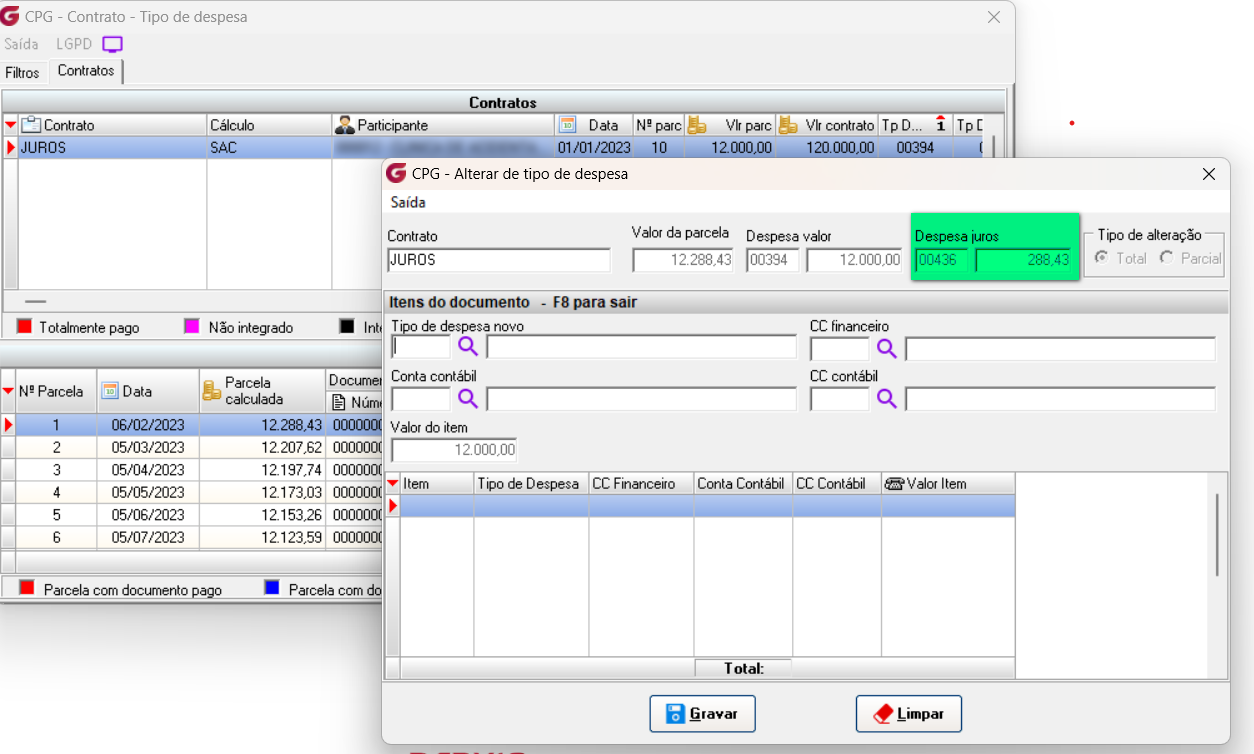The height and width of the screenshot is (754, 1254).
Task: Click the Contrato column clipboard icon
Action: click(31, 125)
